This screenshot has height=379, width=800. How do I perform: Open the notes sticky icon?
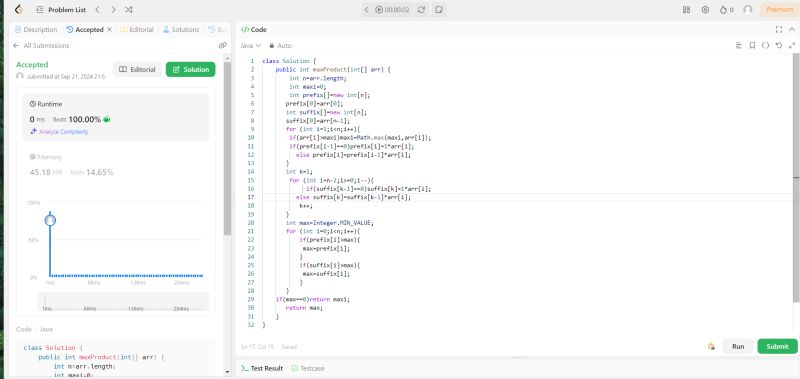click(x=438, y=10)
